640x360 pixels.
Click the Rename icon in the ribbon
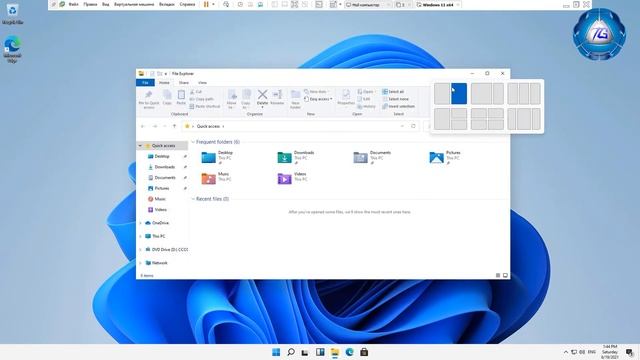[277, 95]
